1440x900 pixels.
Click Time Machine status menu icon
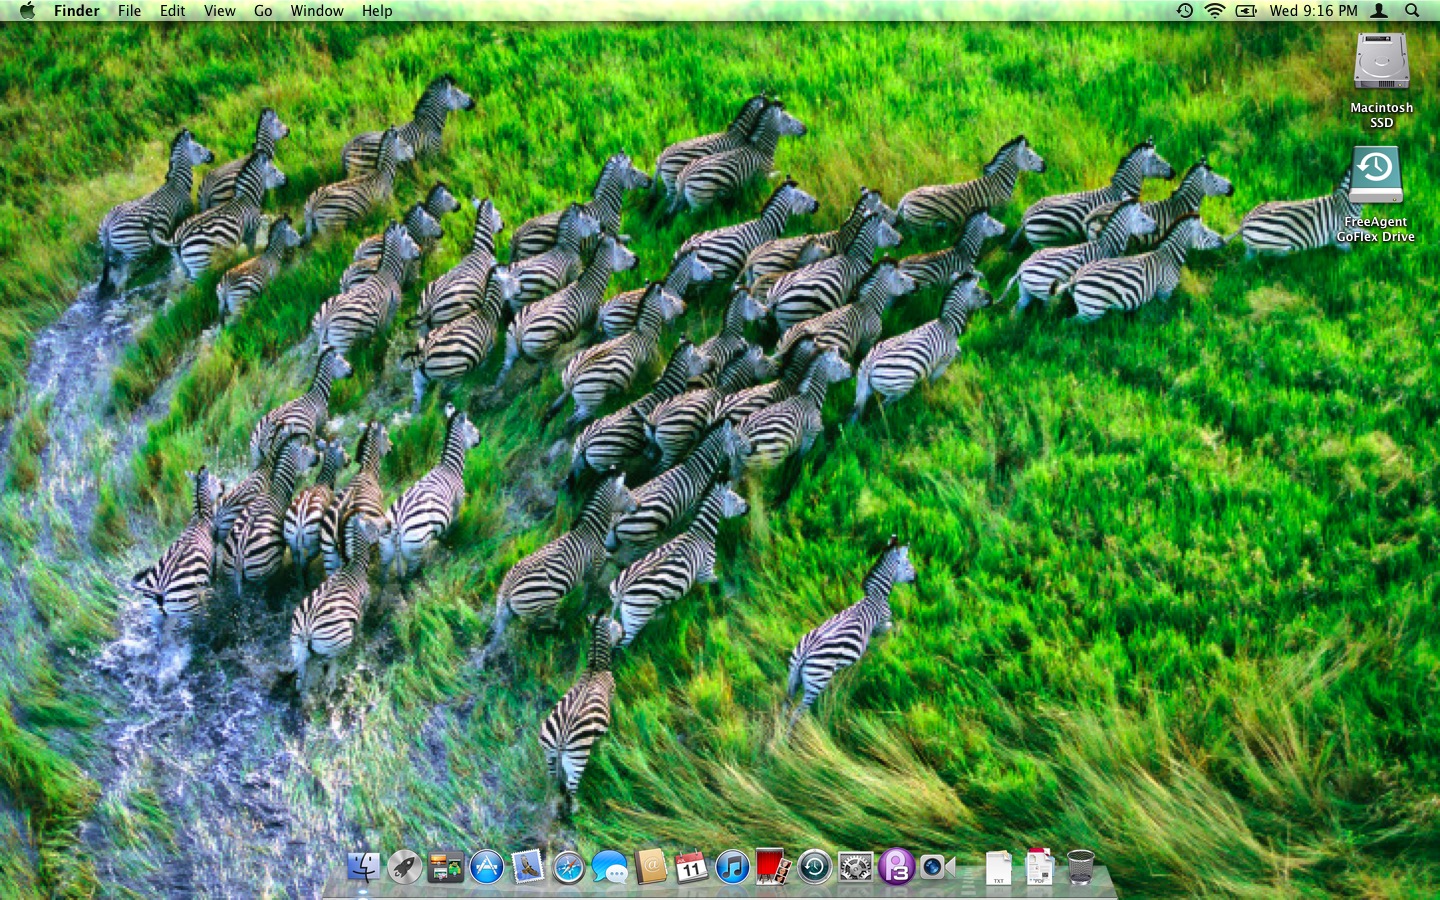click(1184, 11)
